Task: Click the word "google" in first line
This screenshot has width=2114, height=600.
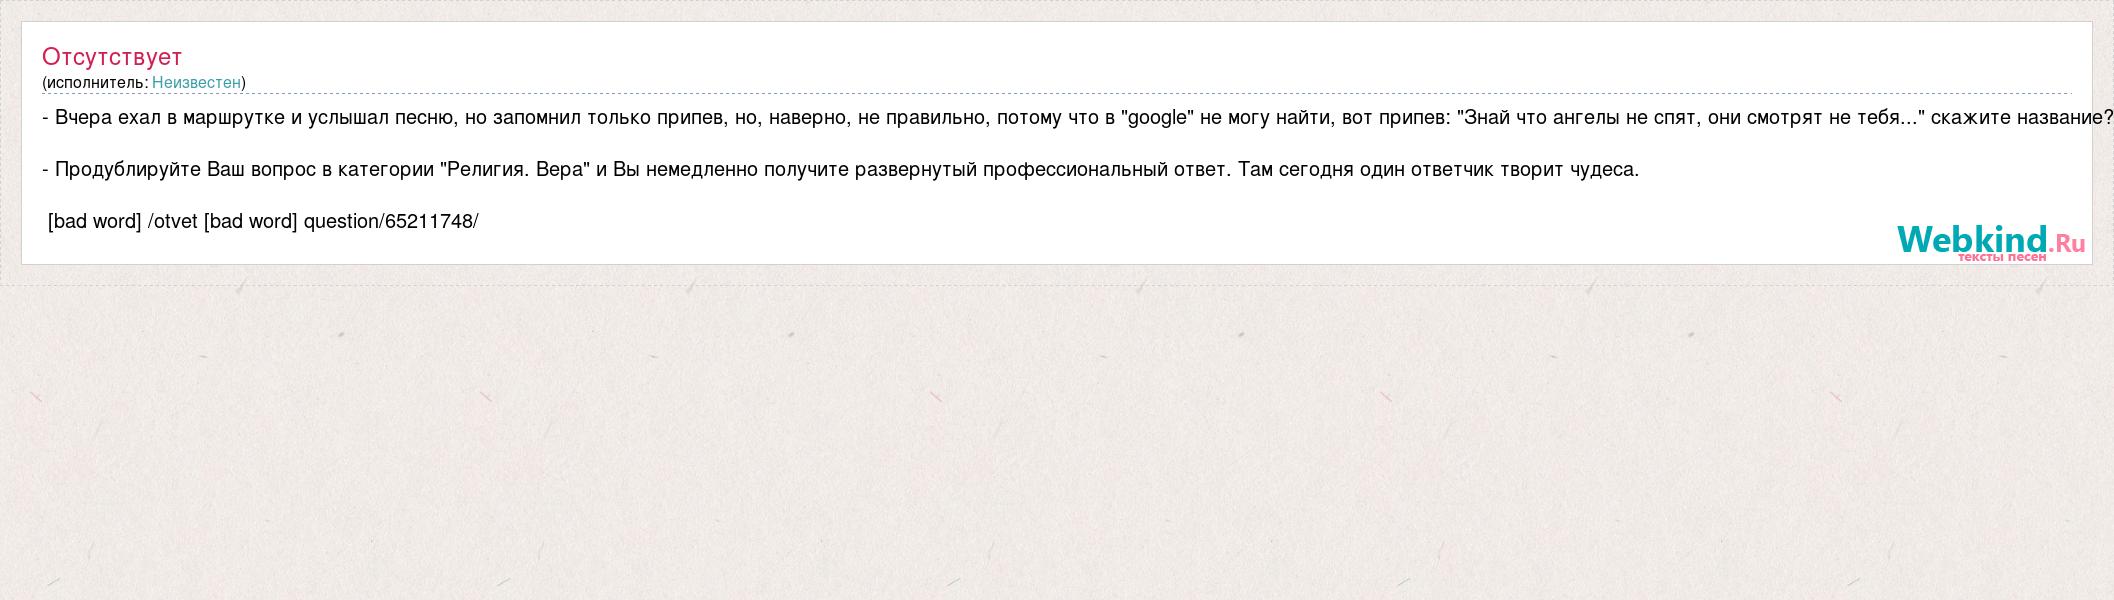Action: (x=1159, y=118)
